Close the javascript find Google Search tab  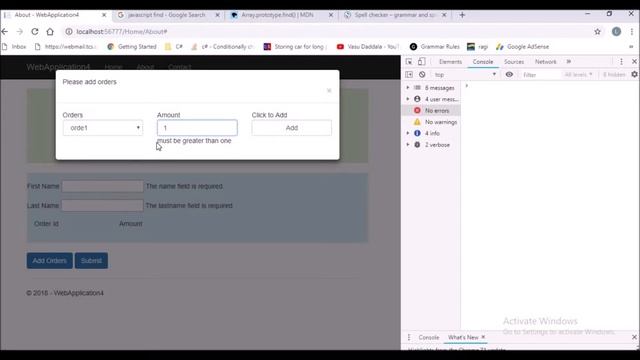coord(218,15)
